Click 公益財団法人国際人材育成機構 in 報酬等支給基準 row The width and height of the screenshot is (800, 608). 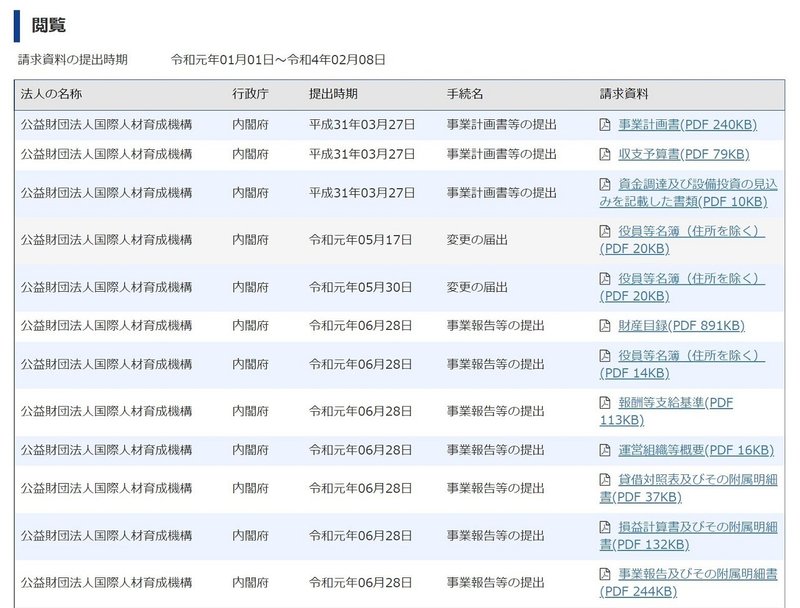106,411
